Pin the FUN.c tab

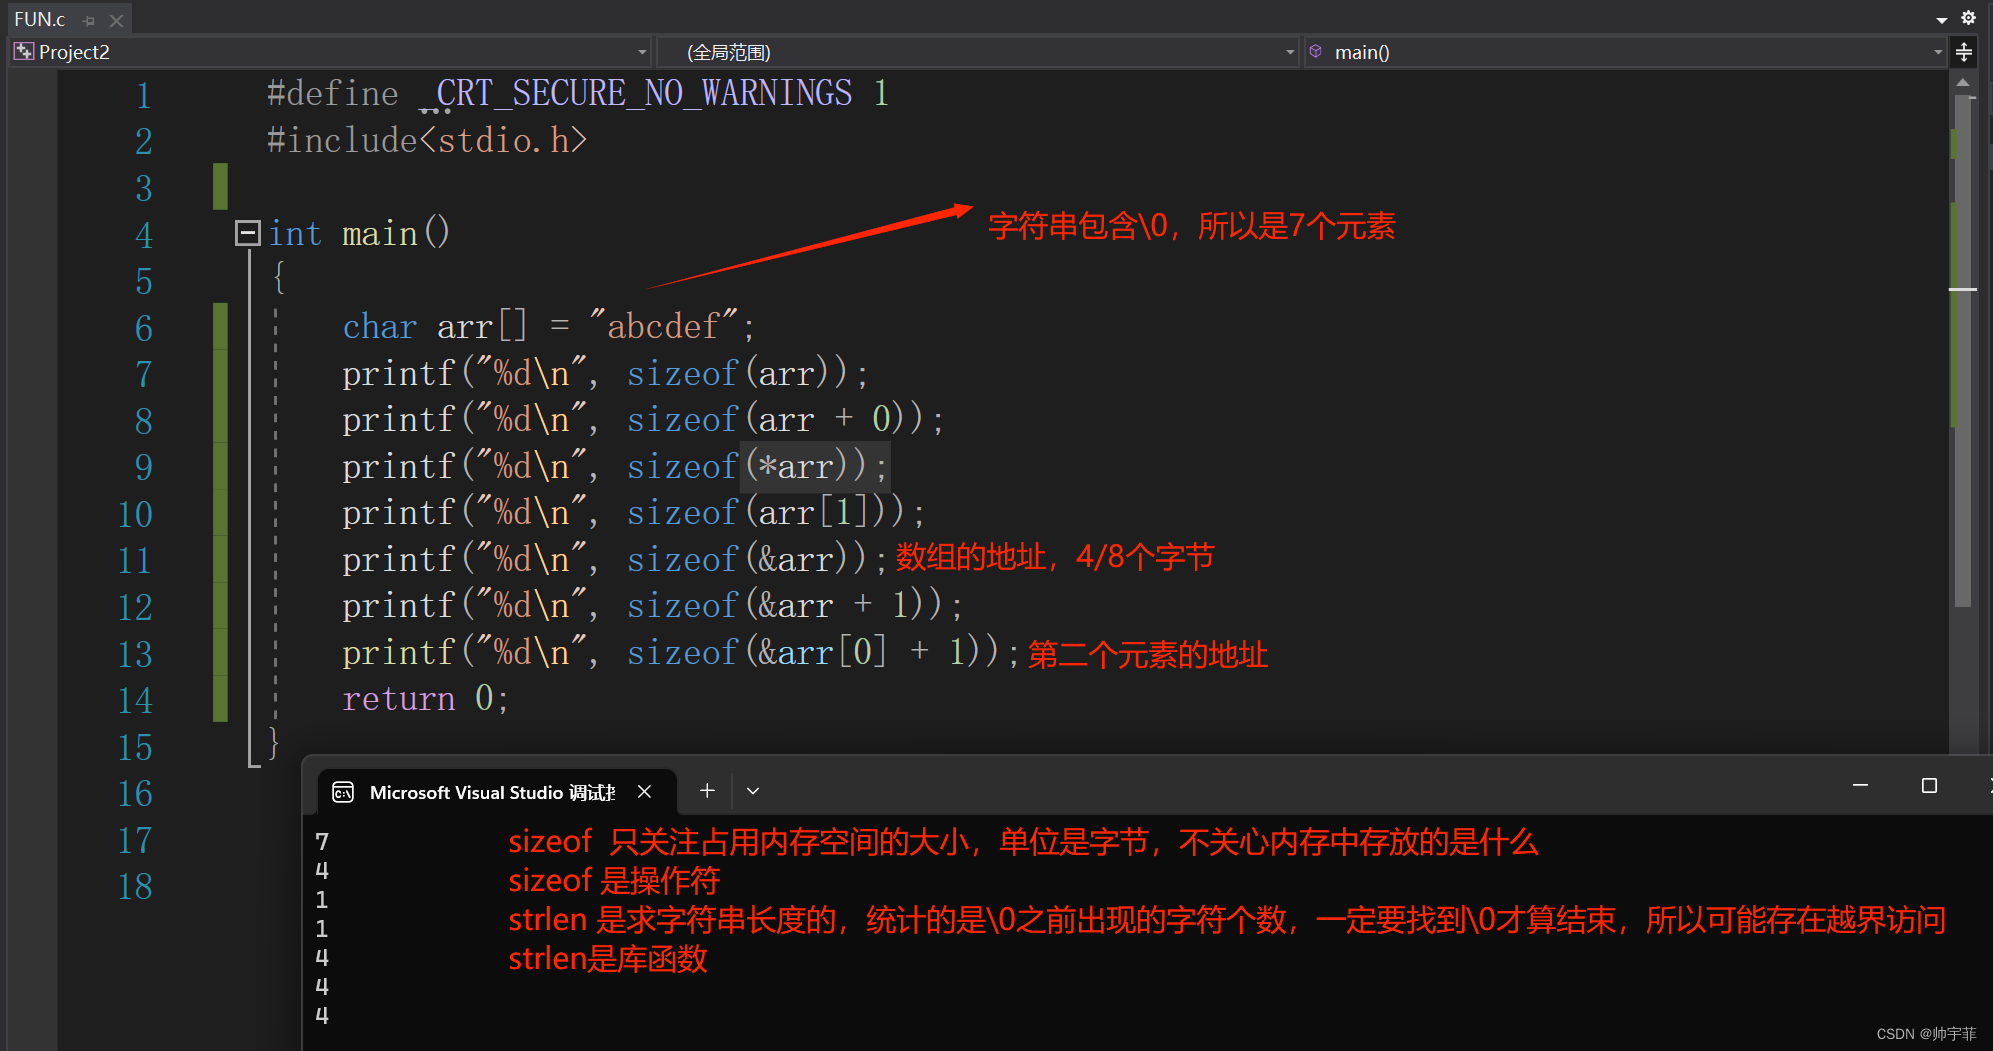pyautogui.click(x=89, y=20)
